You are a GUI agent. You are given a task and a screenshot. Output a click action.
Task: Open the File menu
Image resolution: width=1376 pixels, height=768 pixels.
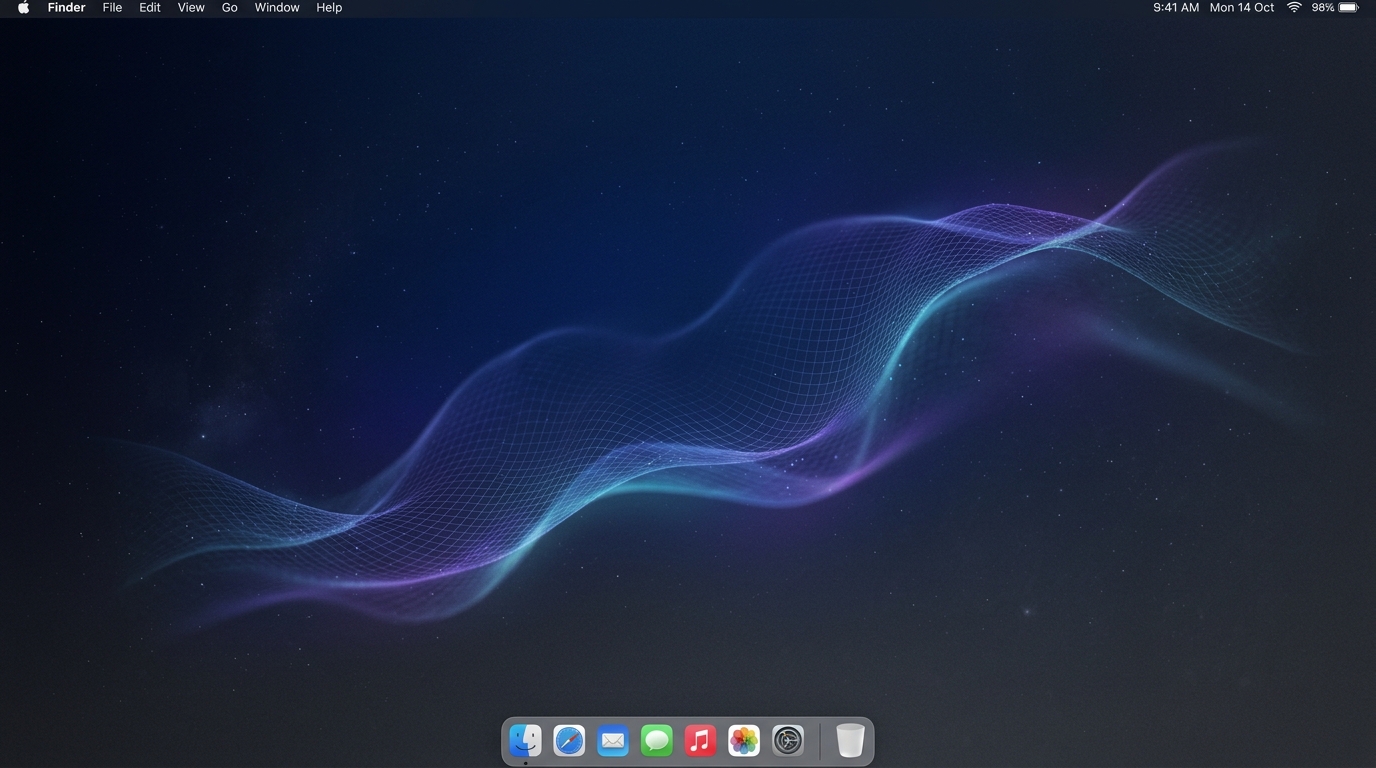click(x=112, y=7)
